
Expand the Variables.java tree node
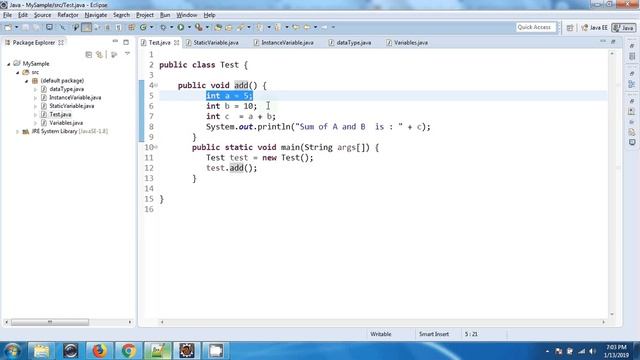pyautogui.click(x=36, y=123)
